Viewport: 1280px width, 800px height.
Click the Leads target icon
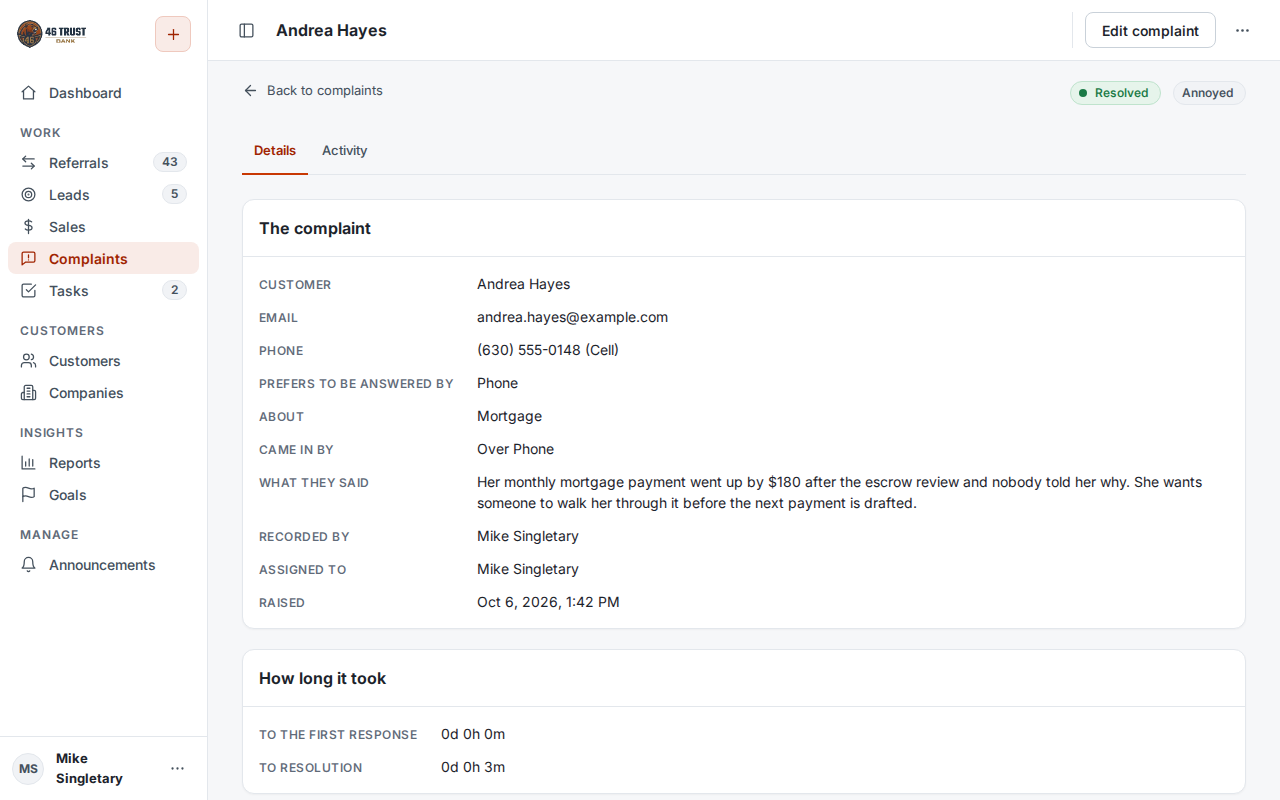[x=29, y=195]
